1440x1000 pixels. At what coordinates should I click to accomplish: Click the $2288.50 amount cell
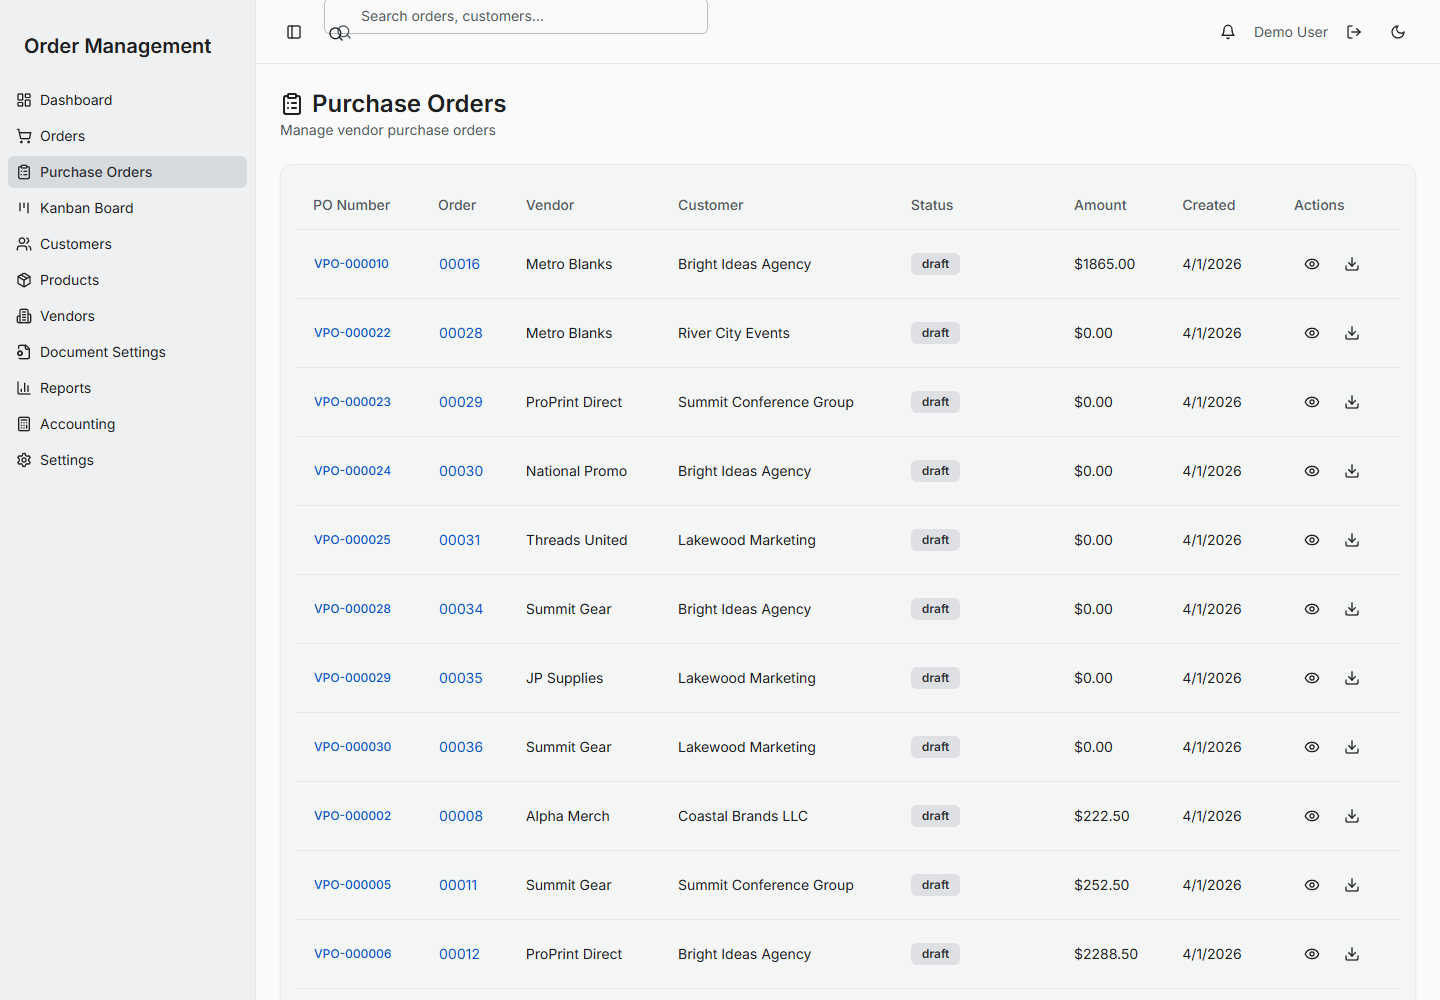coord(1106,954)
